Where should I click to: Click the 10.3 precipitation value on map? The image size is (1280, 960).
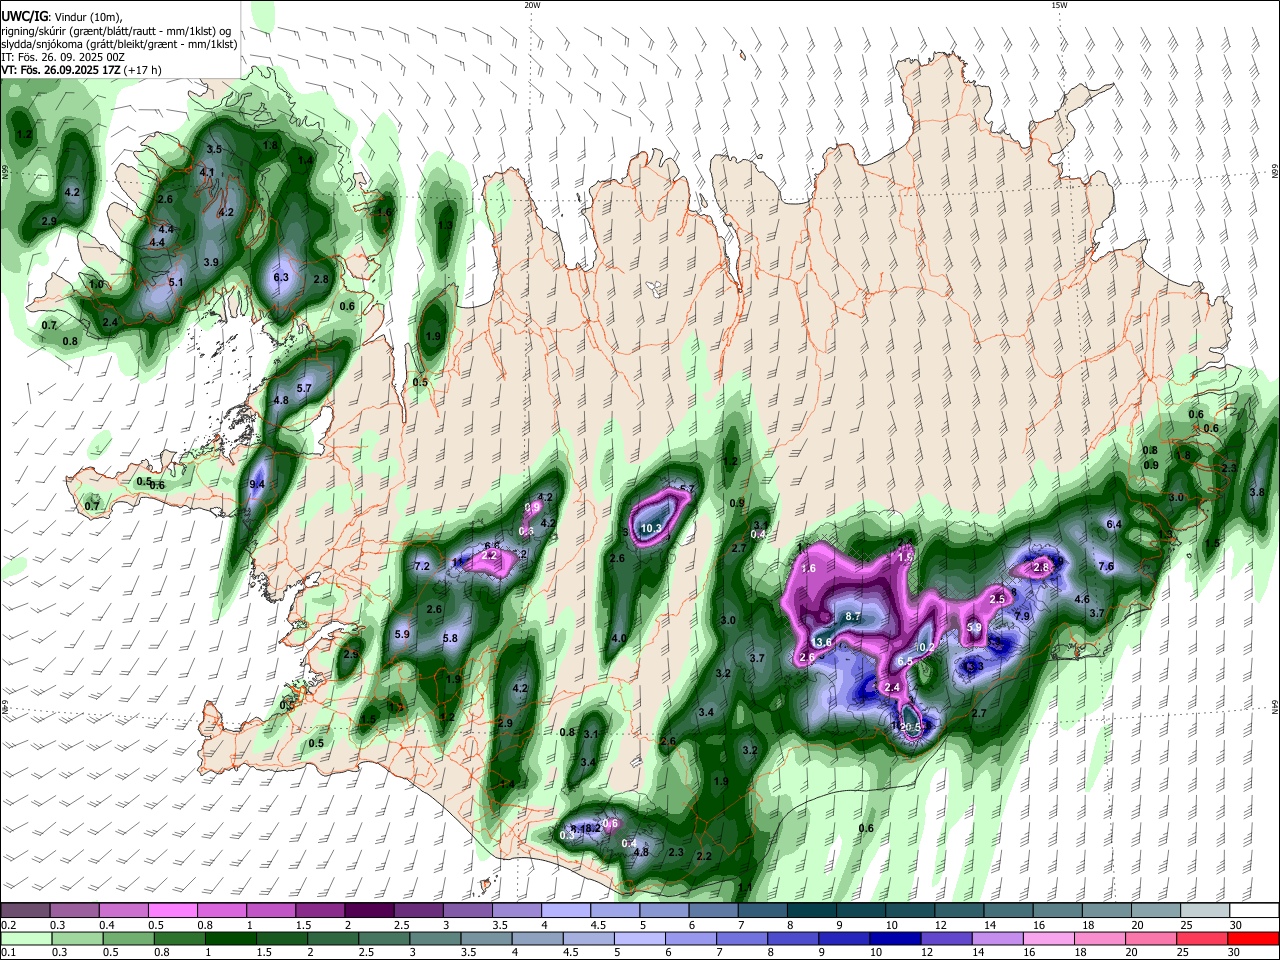[x=652, y=528]
